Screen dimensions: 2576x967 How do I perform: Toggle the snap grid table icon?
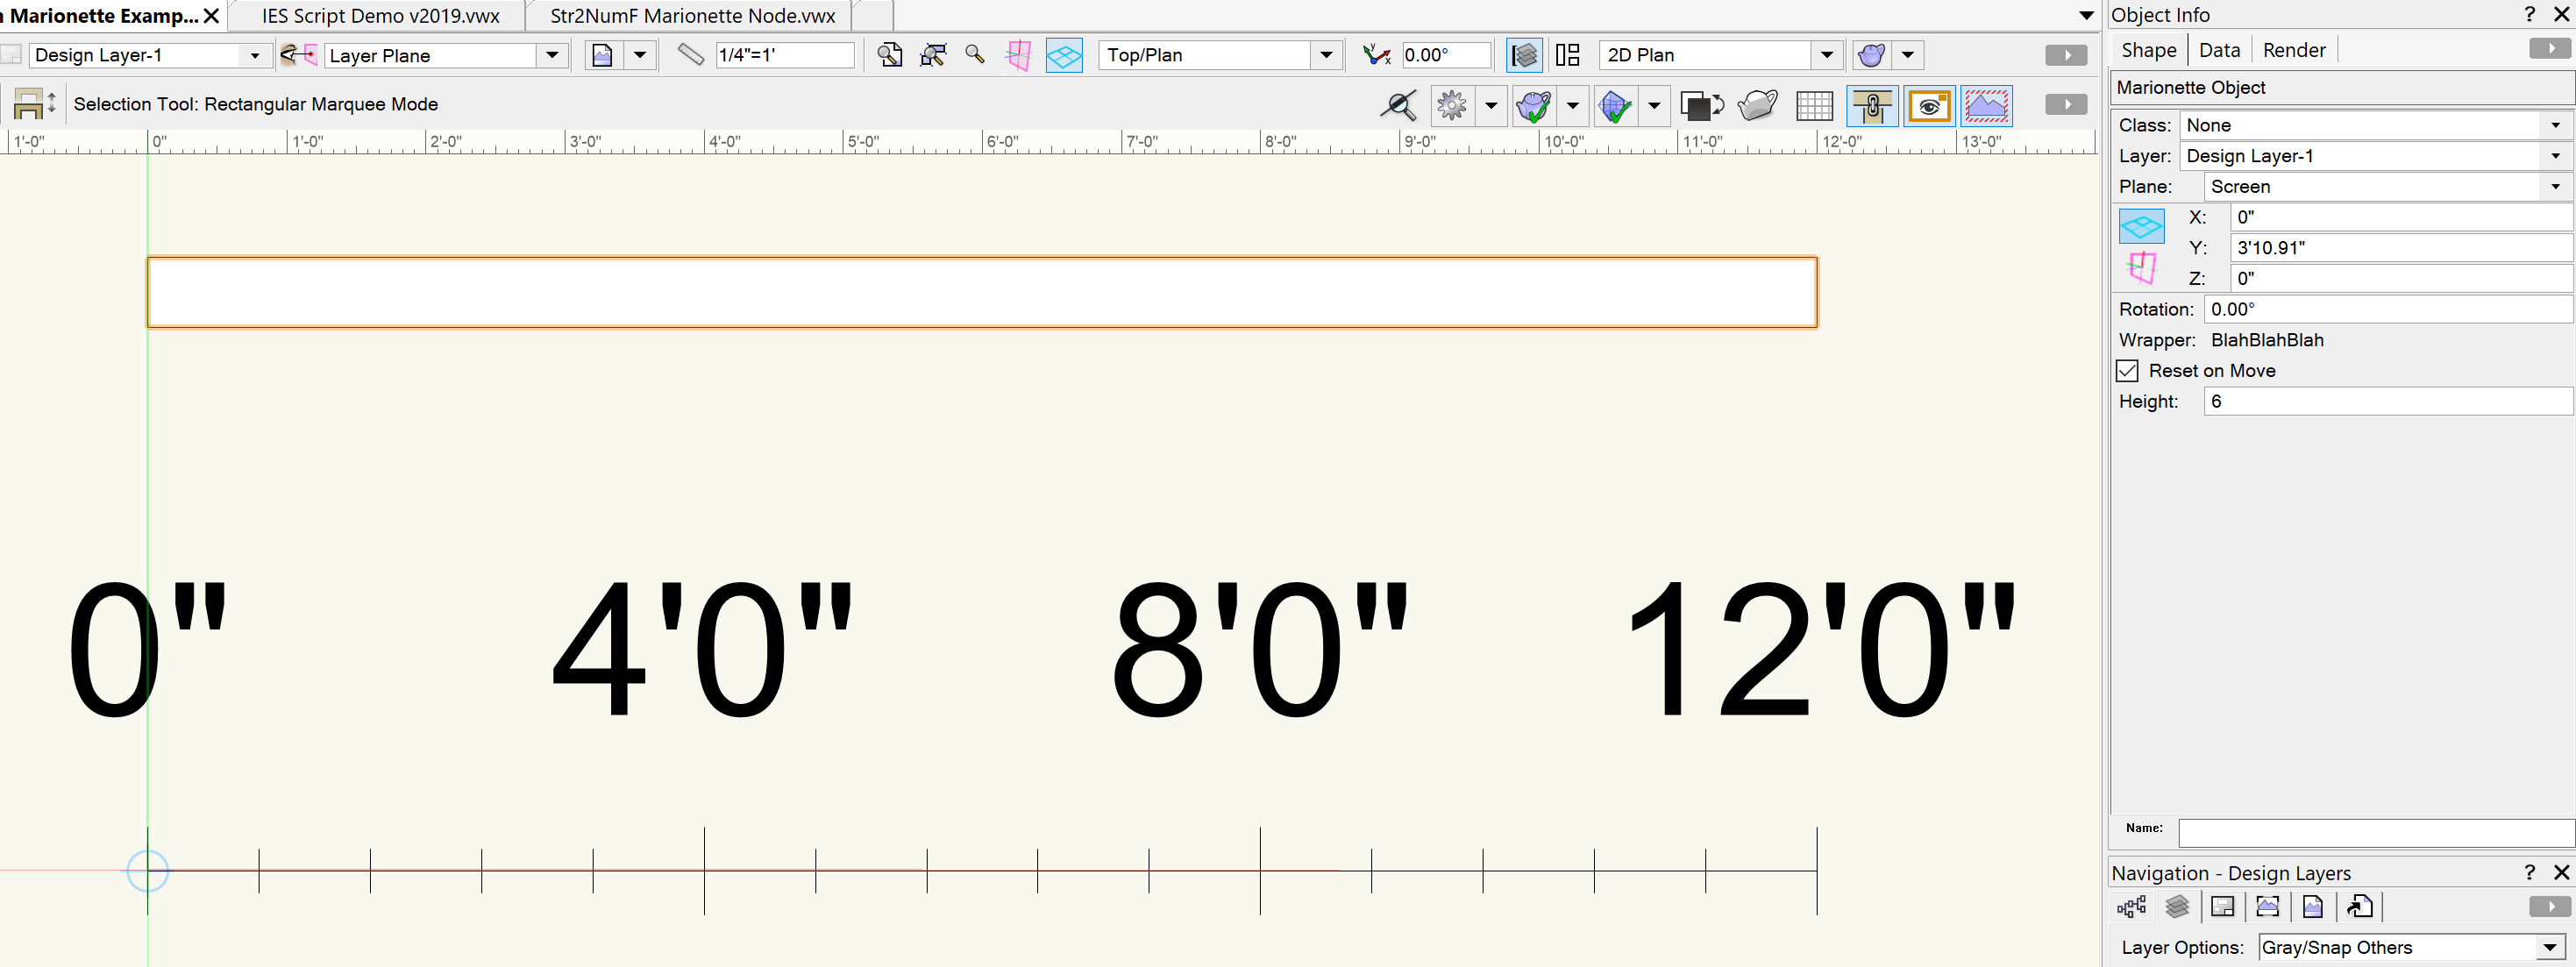point(1815,105)
